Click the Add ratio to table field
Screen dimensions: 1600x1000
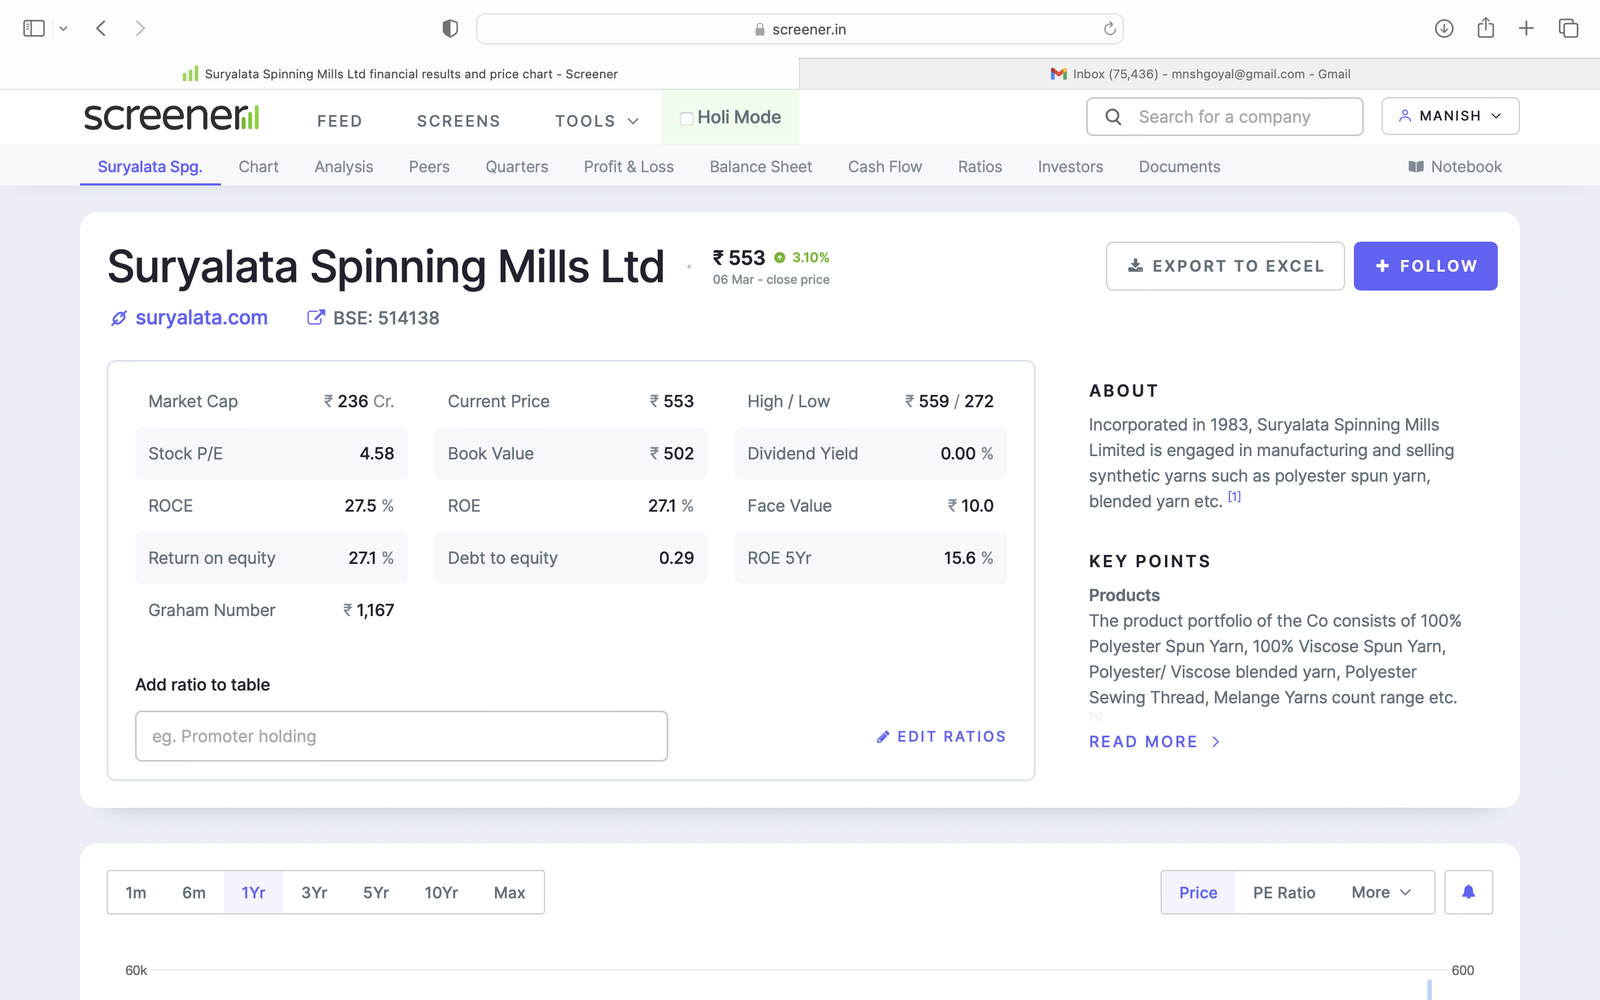pyautogui.click(x=401, y=736)
